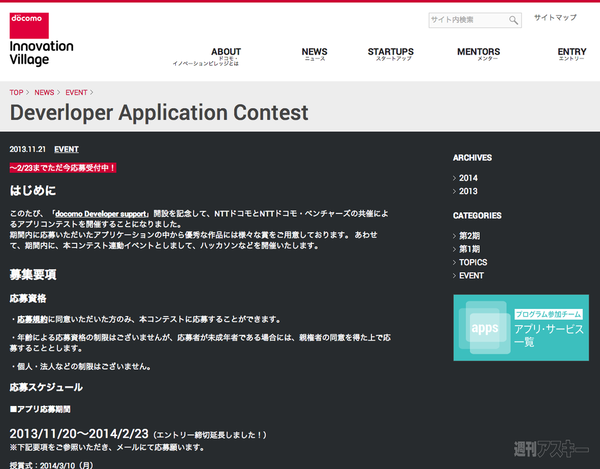Click the CATEGORIES heading
This screenshot has width=600, height=469.
[x=477, y=216]
